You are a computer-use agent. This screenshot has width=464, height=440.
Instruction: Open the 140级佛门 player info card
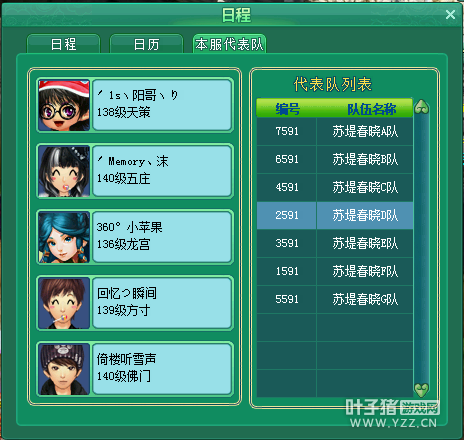(162, 369)
